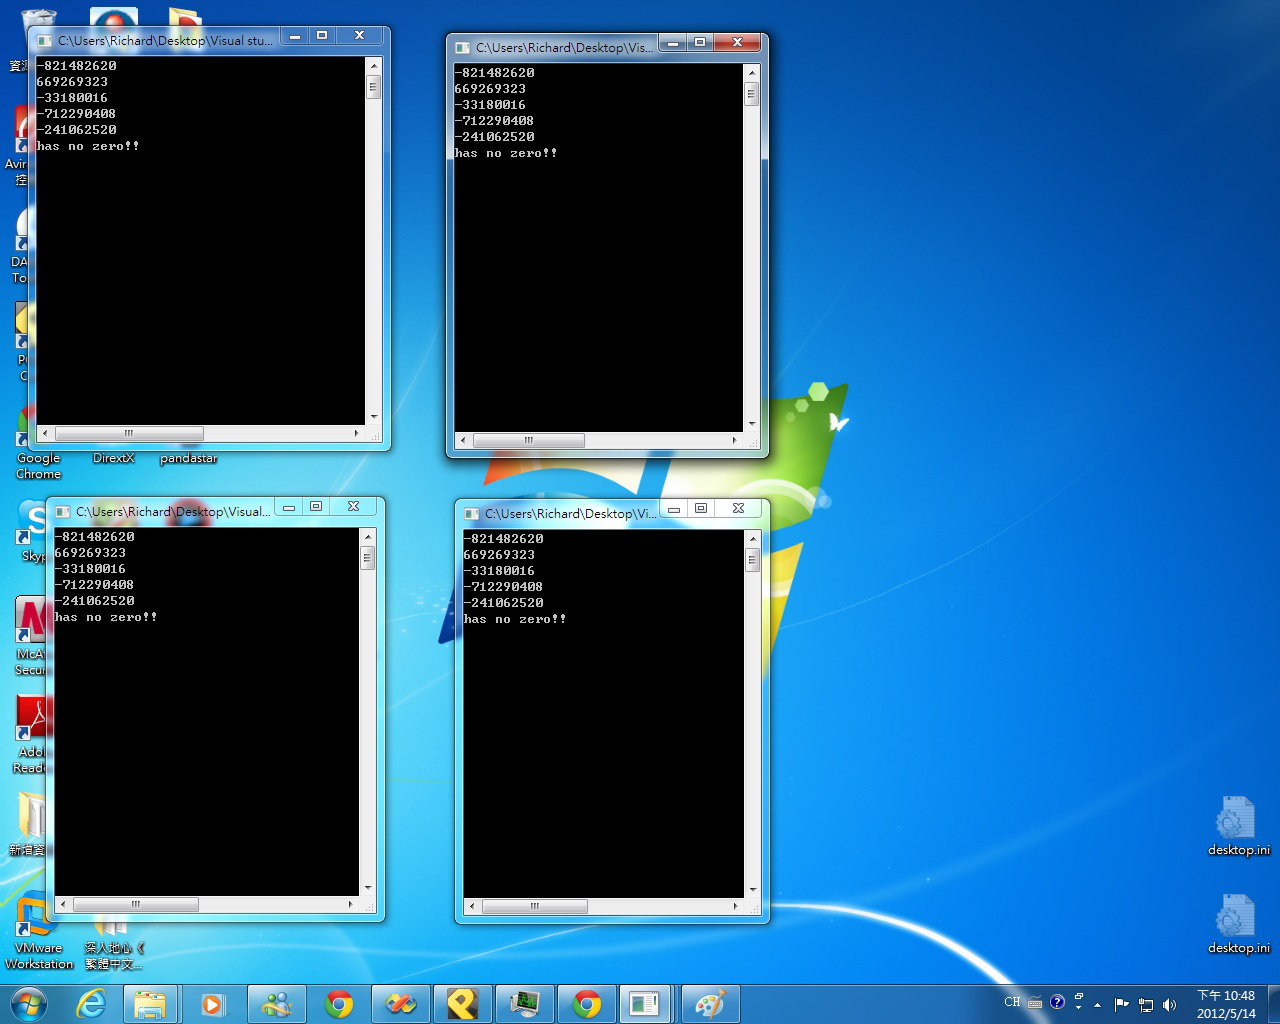The image size is (1280, 1024).
Task: Open system menu icon of top-left console
Action: tap(44, 41)
